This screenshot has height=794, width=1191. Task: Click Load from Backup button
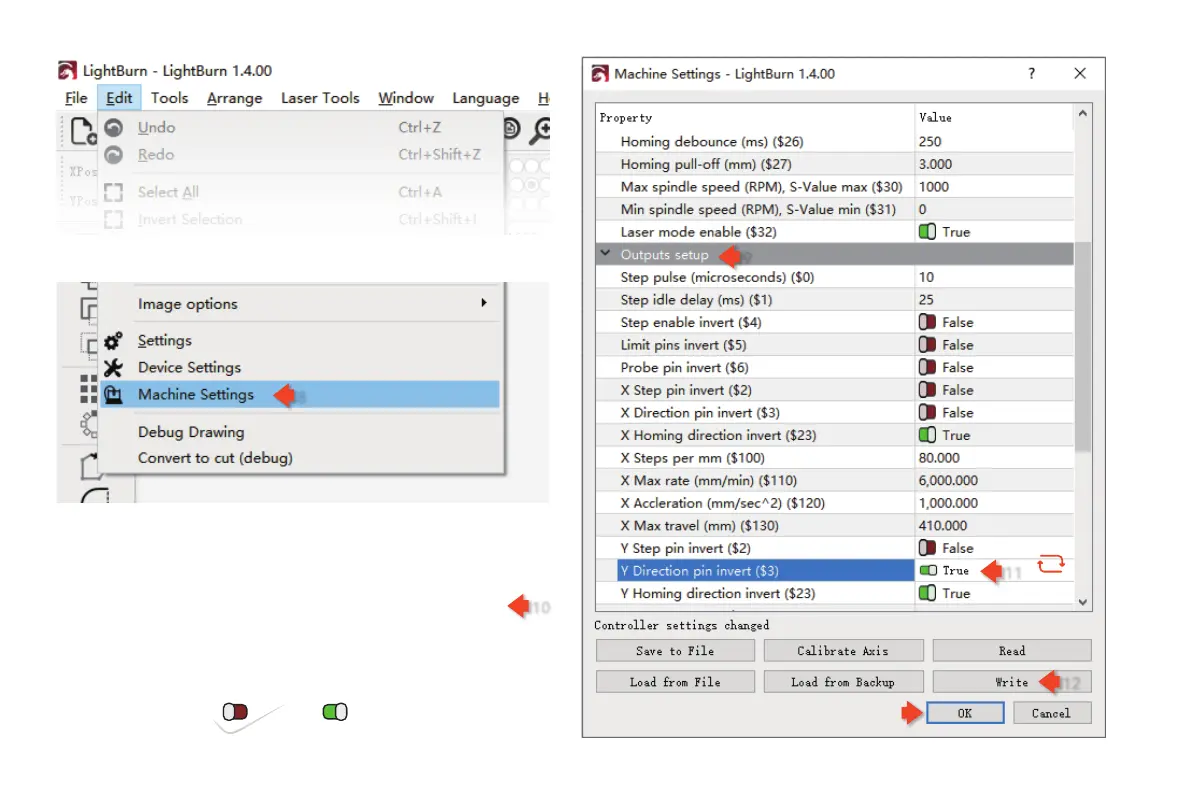[843, 682]
